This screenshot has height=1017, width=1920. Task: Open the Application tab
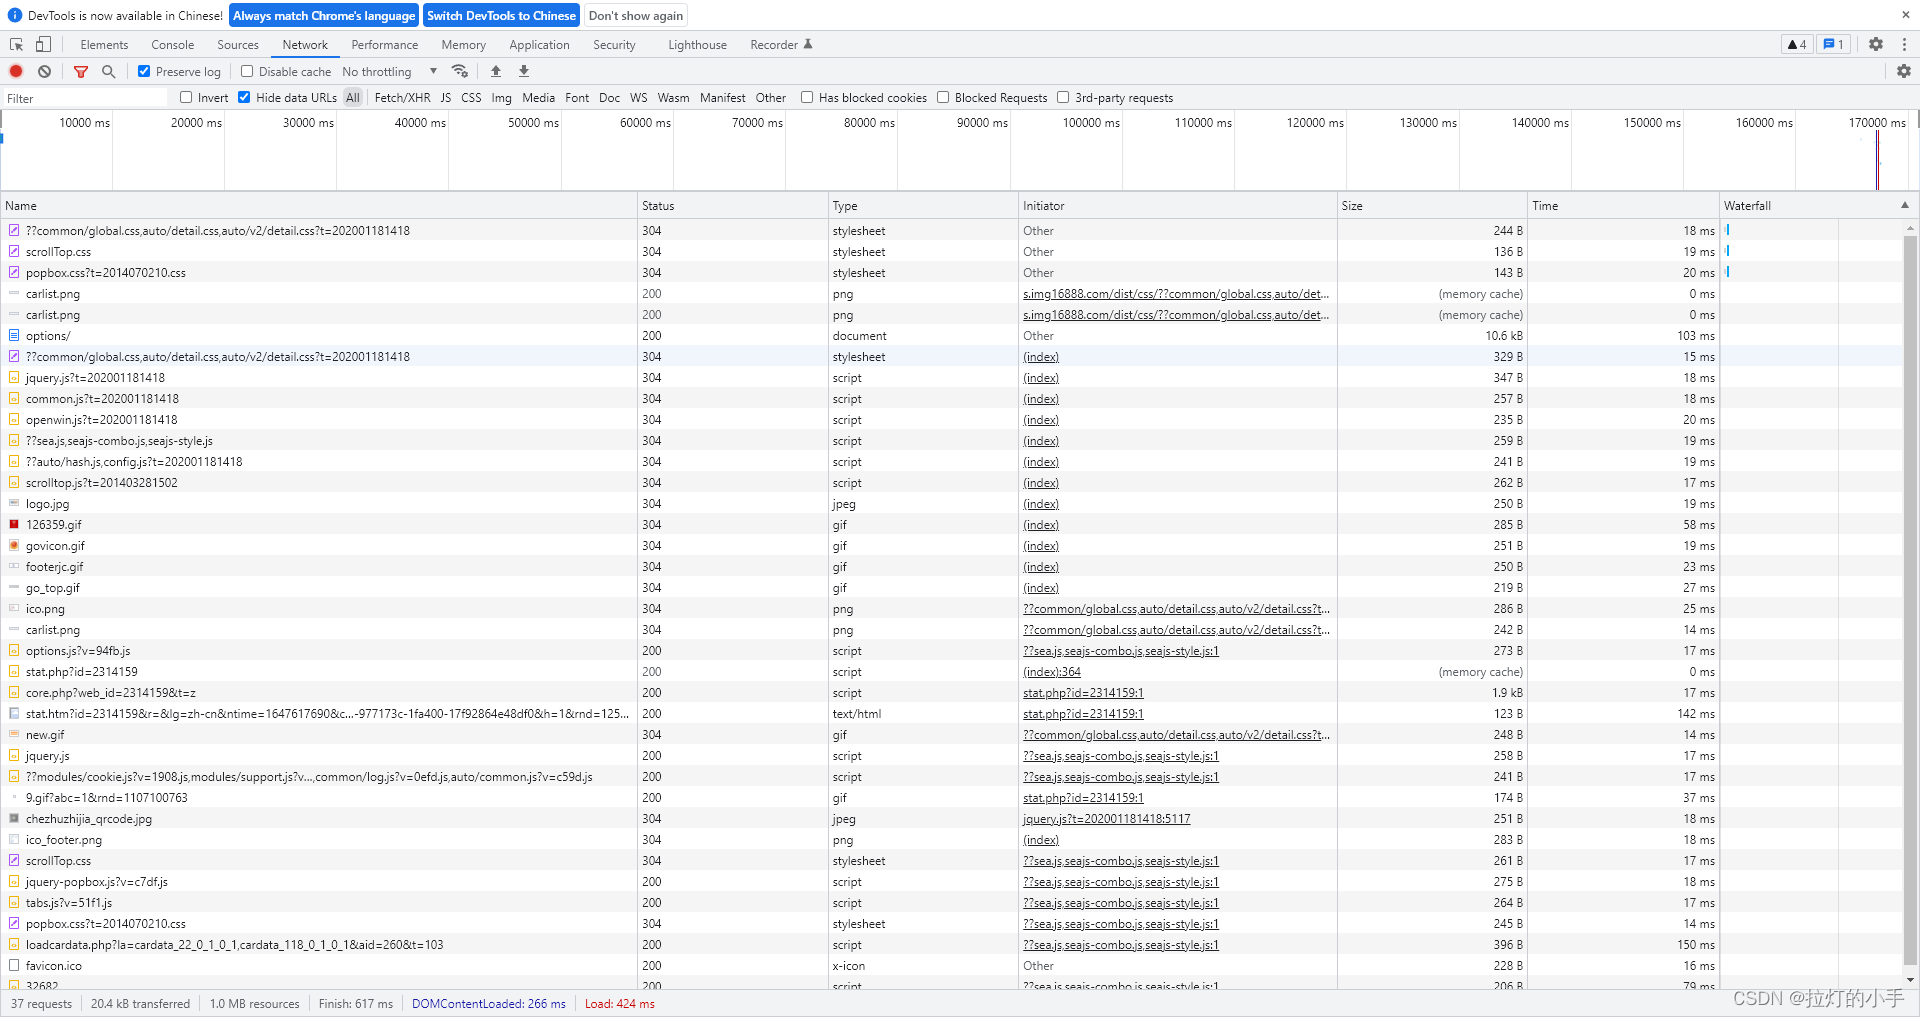click(x=539, y=45)
